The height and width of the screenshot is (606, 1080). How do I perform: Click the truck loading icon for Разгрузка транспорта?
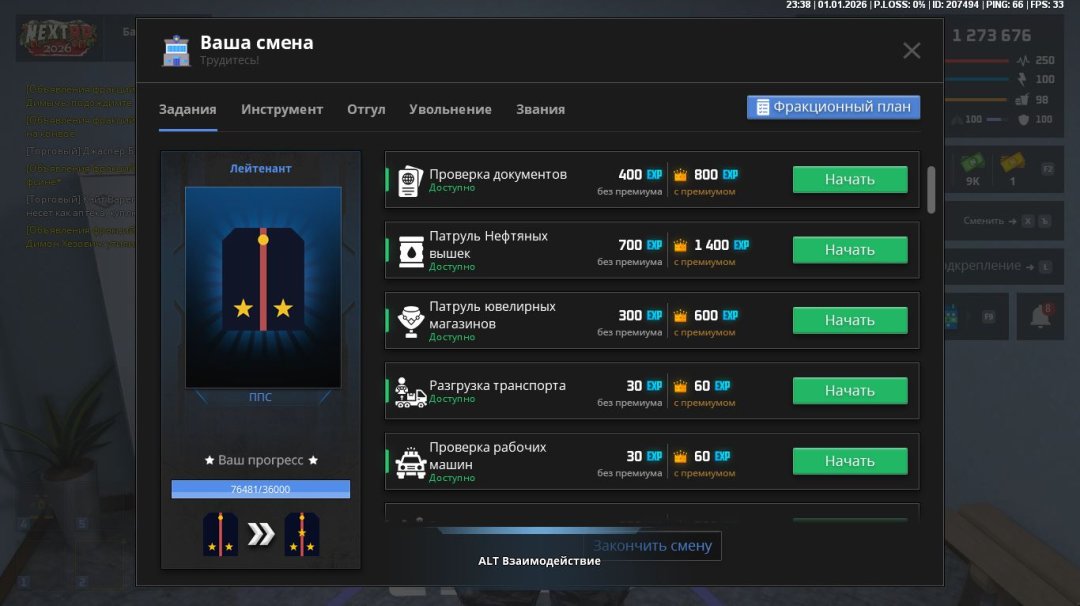[410, 392]
